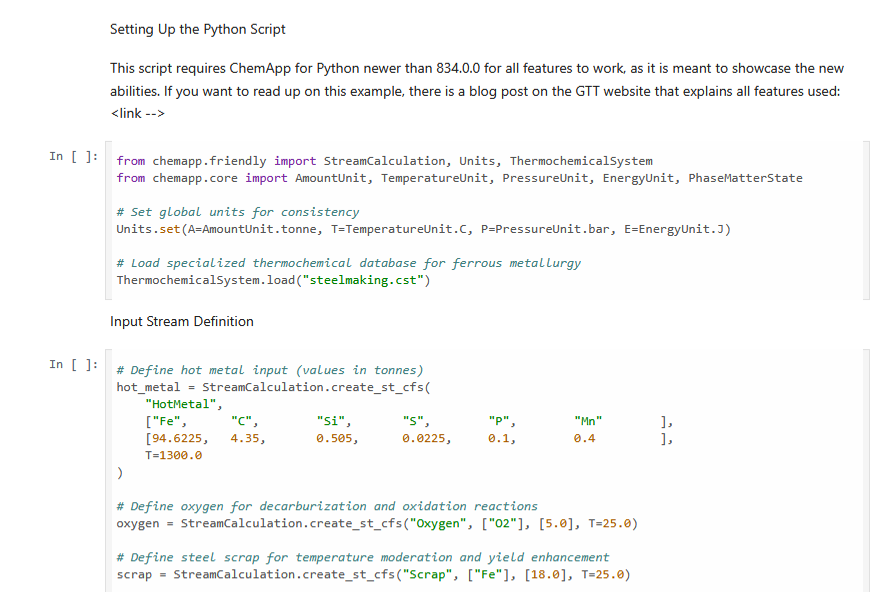Click the "hot_metal = StreamCalculation.create_st_cfs(" line
This screenshot has height=592, width=887.
click(273, 387)
